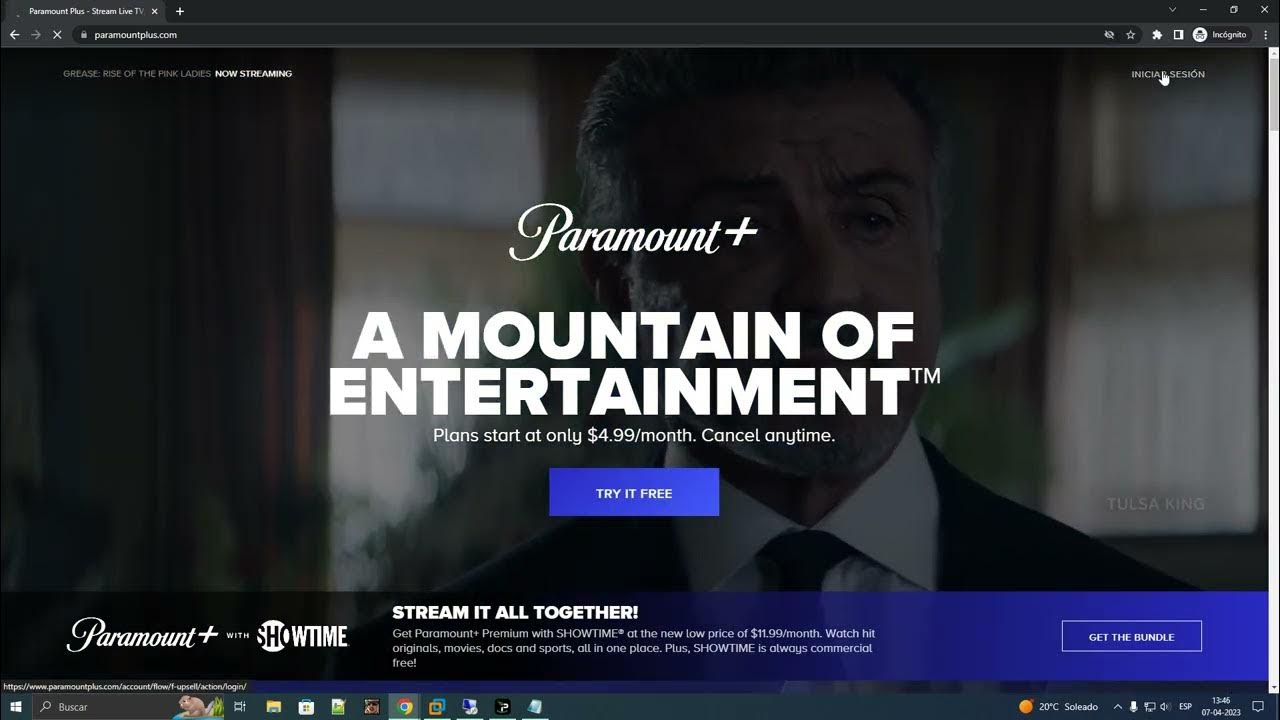1280x720 pixels.
Task: Click the Chrome icon on the taskbar
Action: (x=404, y=707)
